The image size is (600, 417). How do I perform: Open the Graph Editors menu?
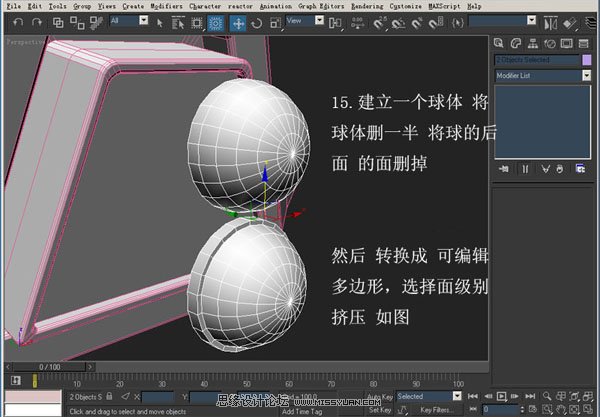pyautogui.click(x=321, y=6)
